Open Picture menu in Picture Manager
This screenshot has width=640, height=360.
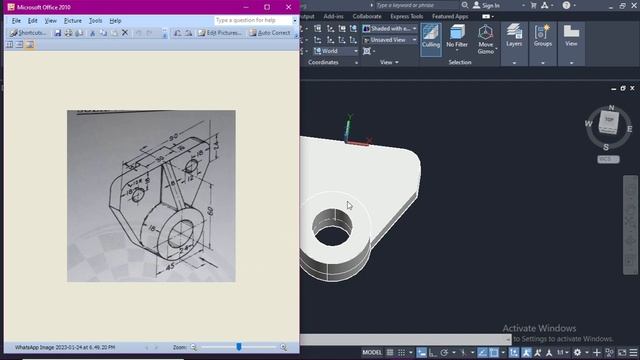(x=73, y=20)
